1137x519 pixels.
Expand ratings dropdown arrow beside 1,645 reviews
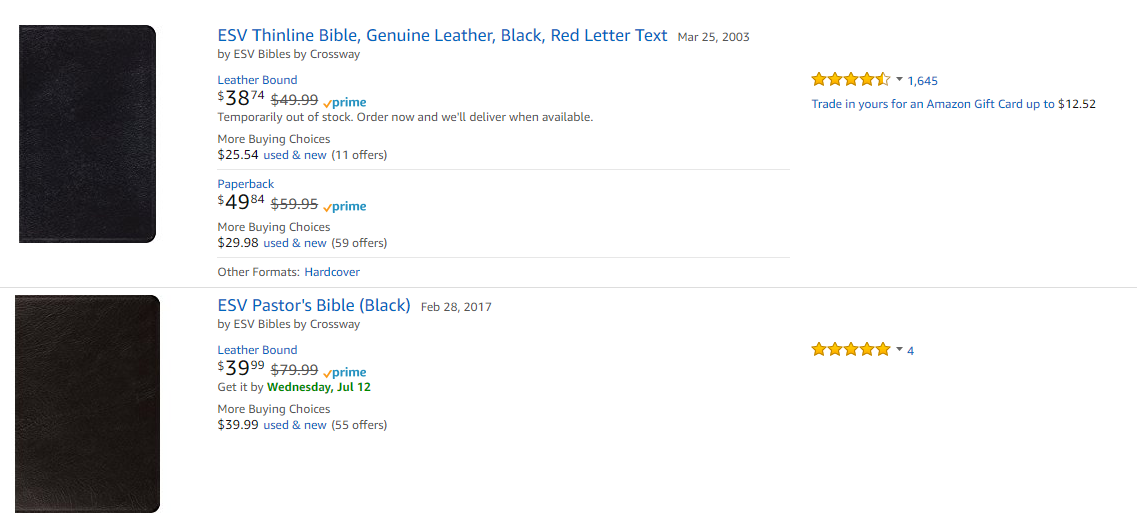pos(899,80)
